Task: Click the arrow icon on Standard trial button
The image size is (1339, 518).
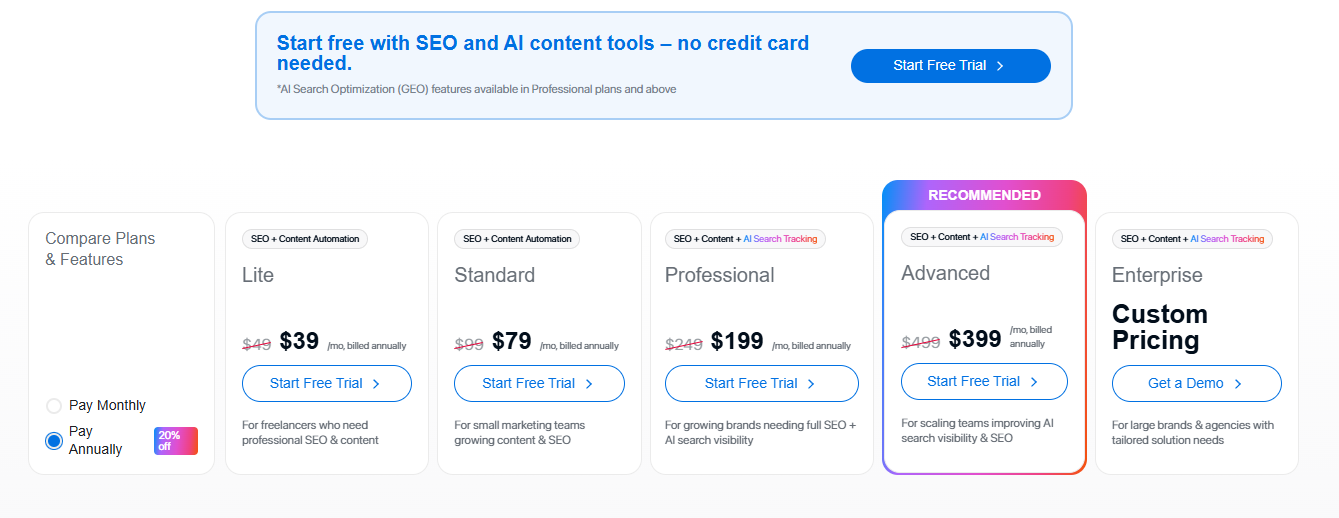Action: point(589,384)
